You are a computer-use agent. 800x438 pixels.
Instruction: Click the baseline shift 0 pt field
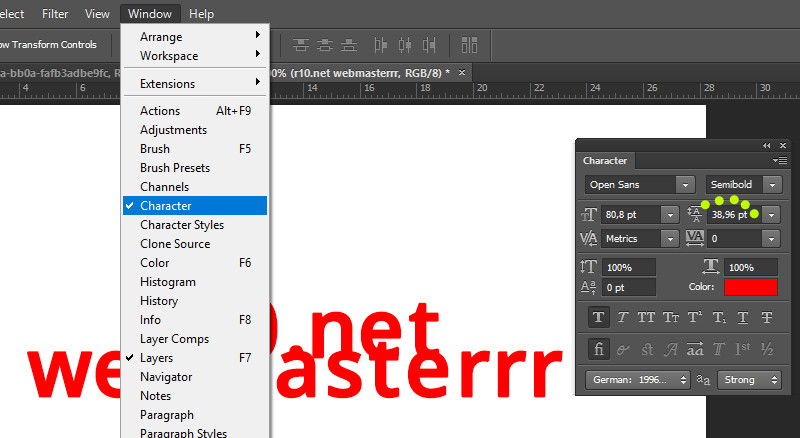pyautogui.click(x=629, y=287)
